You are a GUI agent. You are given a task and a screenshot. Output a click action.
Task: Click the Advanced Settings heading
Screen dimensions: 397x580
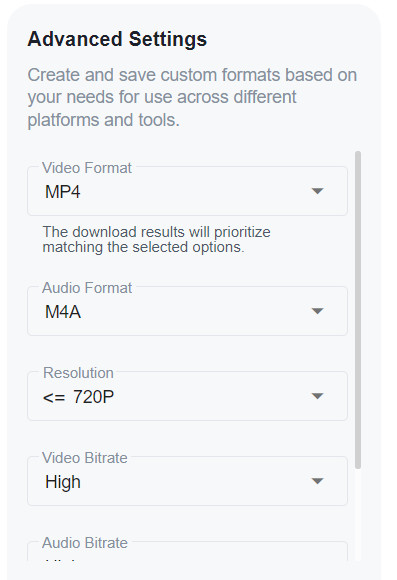tap(117, 39)
